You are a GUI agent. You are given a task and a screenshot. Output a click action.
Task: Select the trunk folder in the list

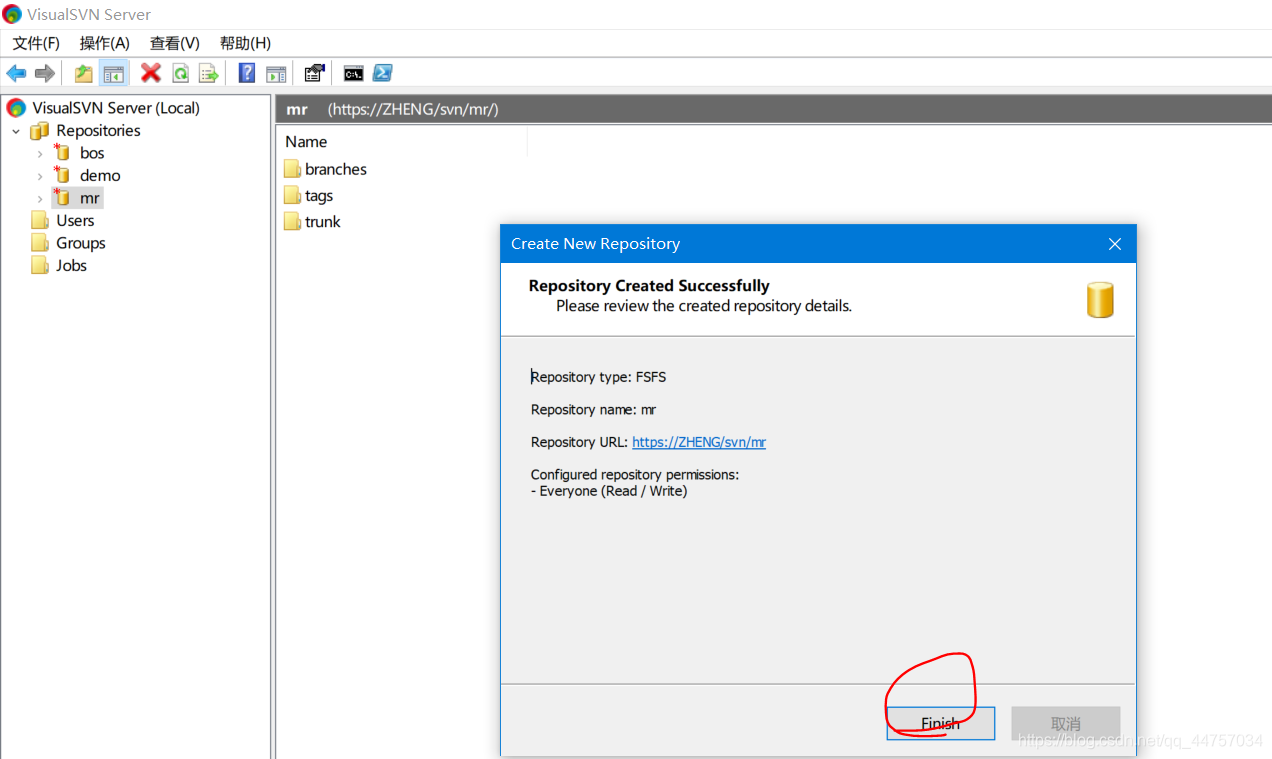pos(322,222)
